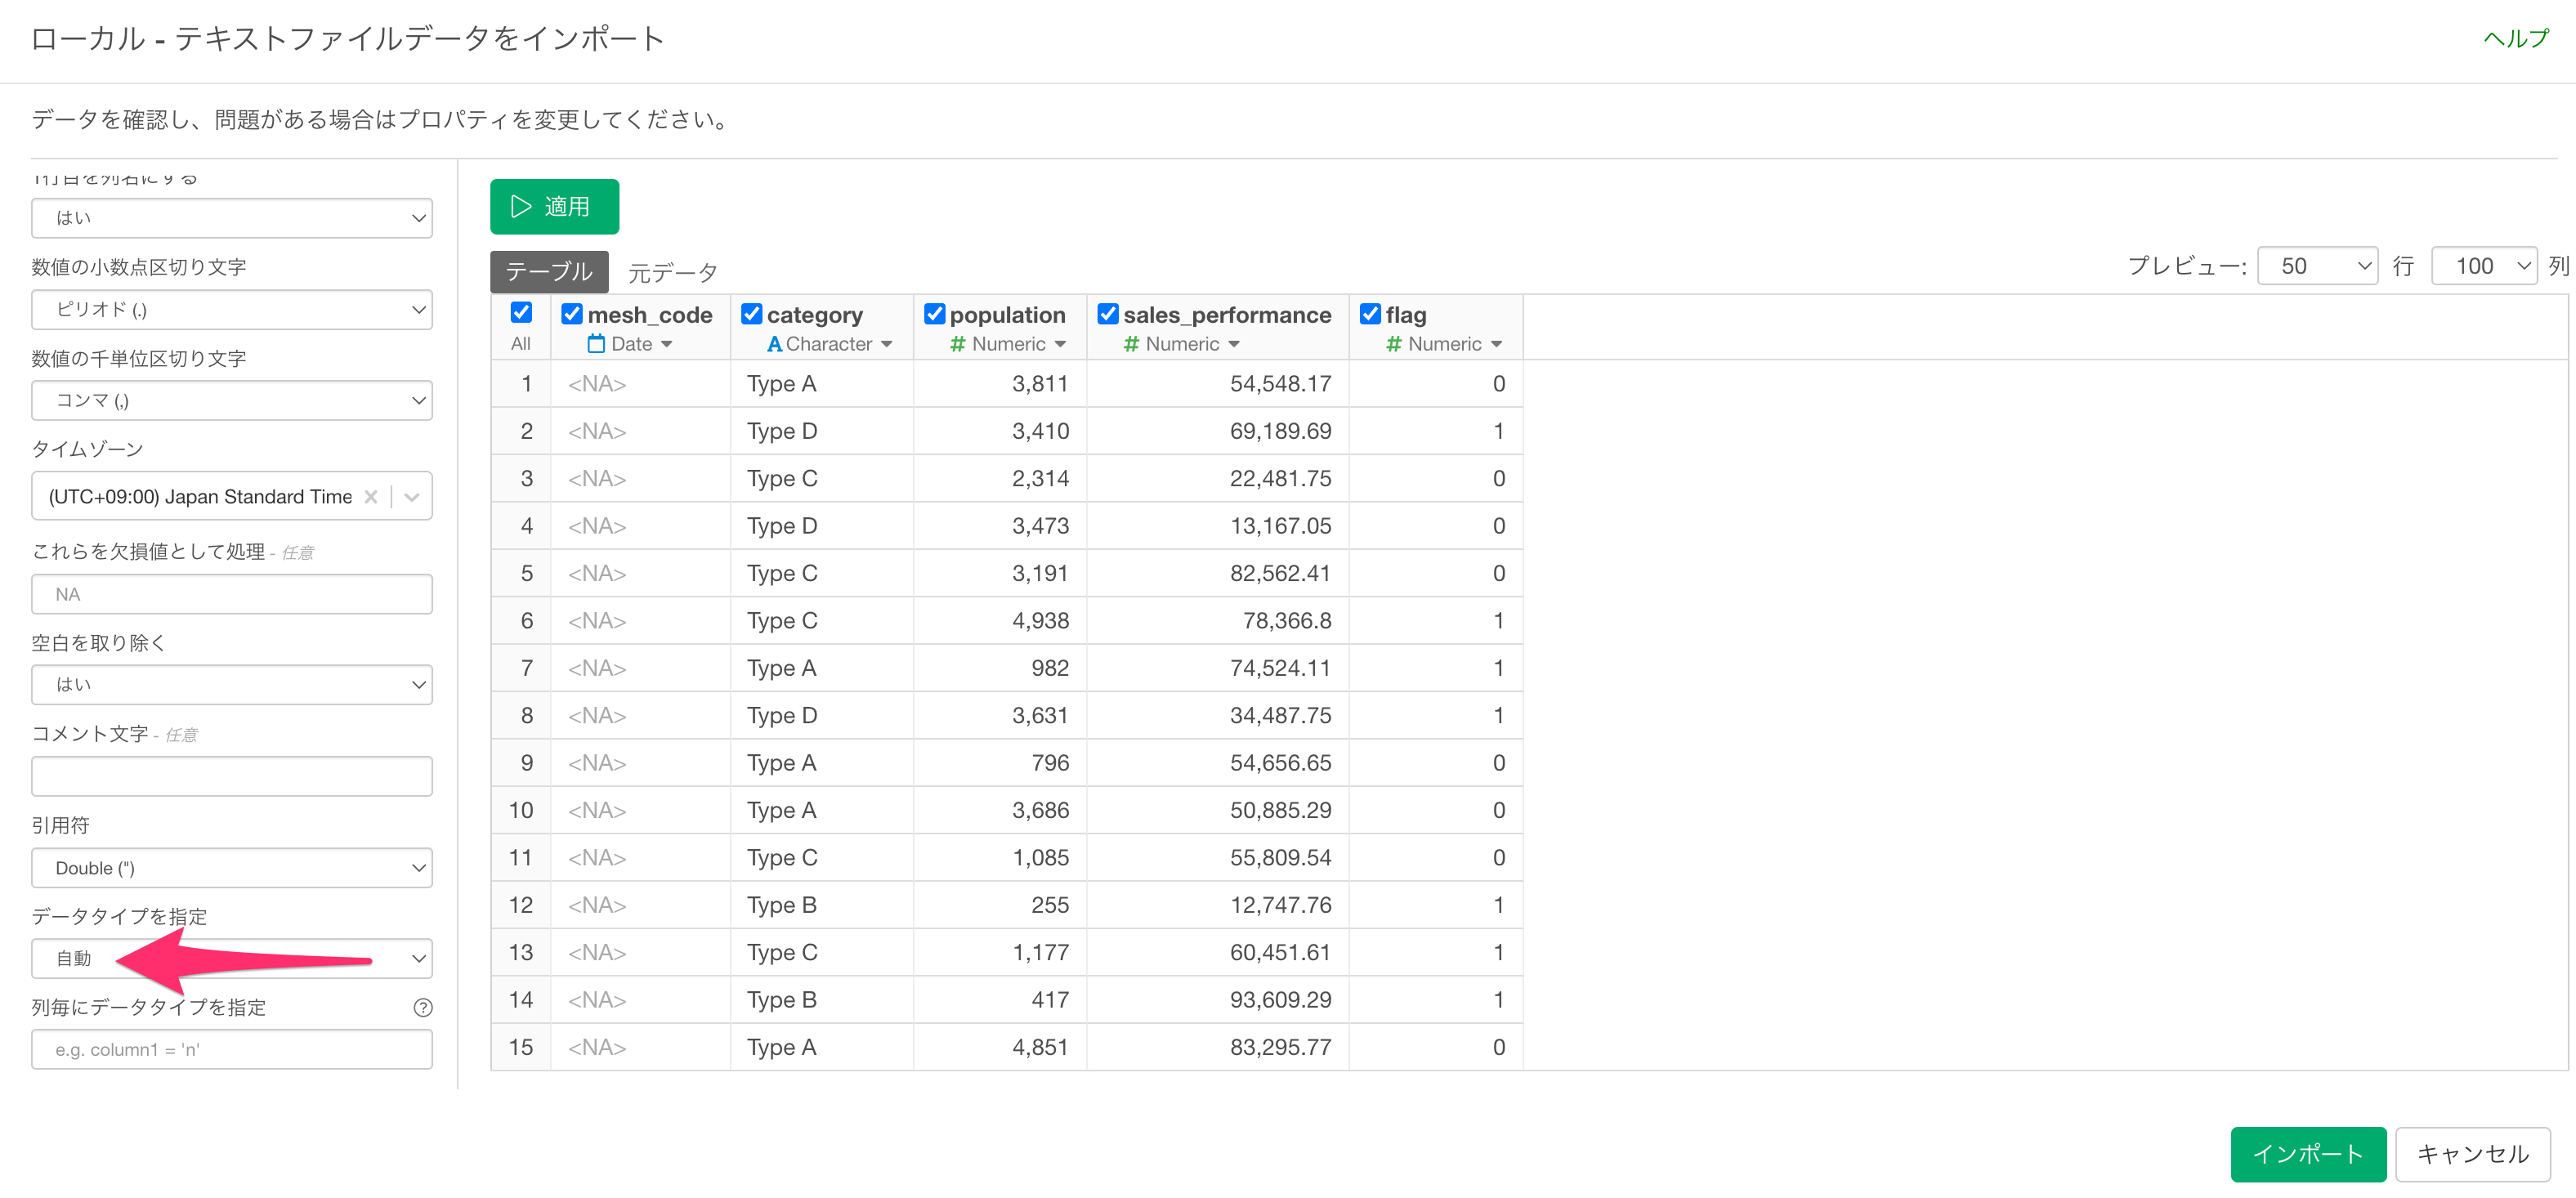Clear the Japan Standard Time timezone with X
The width and height of the screenshot is (2576, 1198).
(x=371, y=497)
